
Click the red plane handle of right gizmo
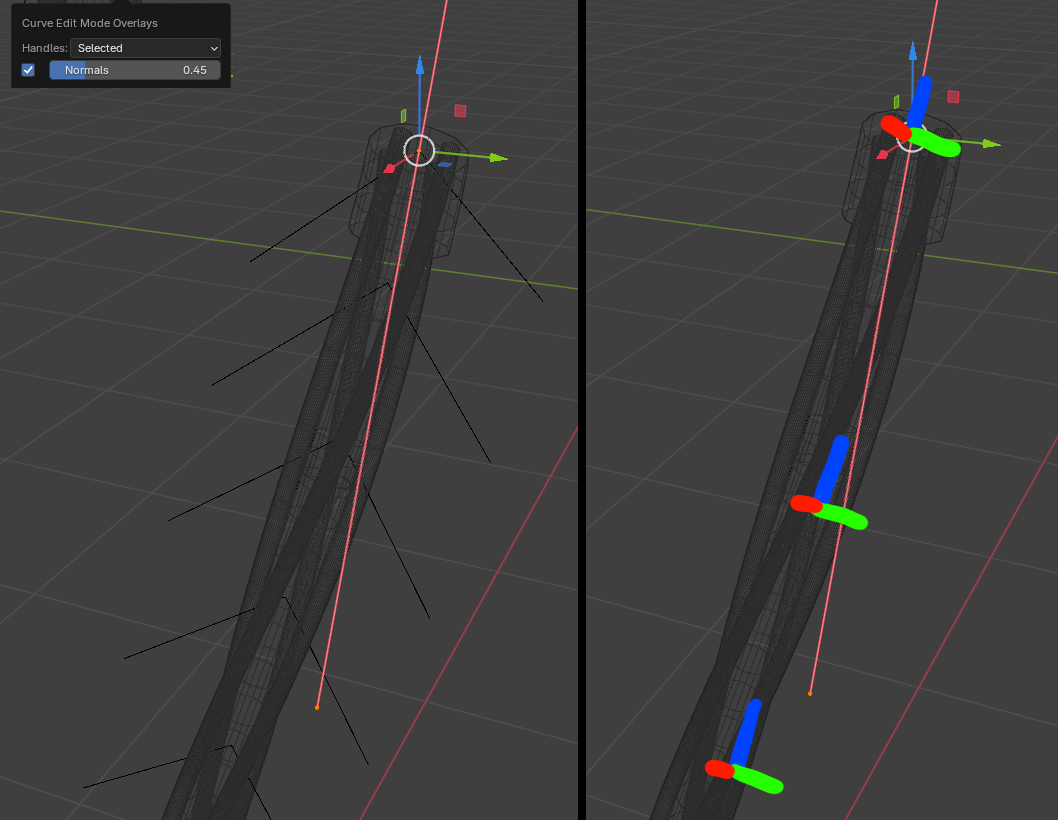(953, 97)
